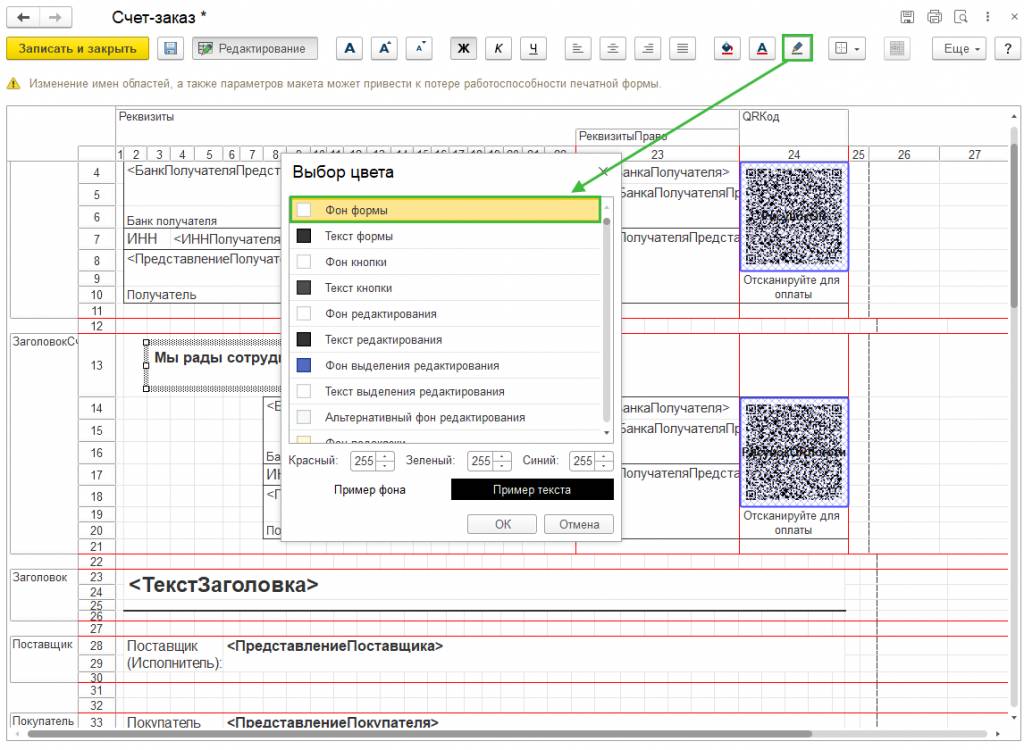Image resolution: width=1024 pixels, height=750 pixels.
Task: Decrease font size icon
Action: click(x=419, y=48)
